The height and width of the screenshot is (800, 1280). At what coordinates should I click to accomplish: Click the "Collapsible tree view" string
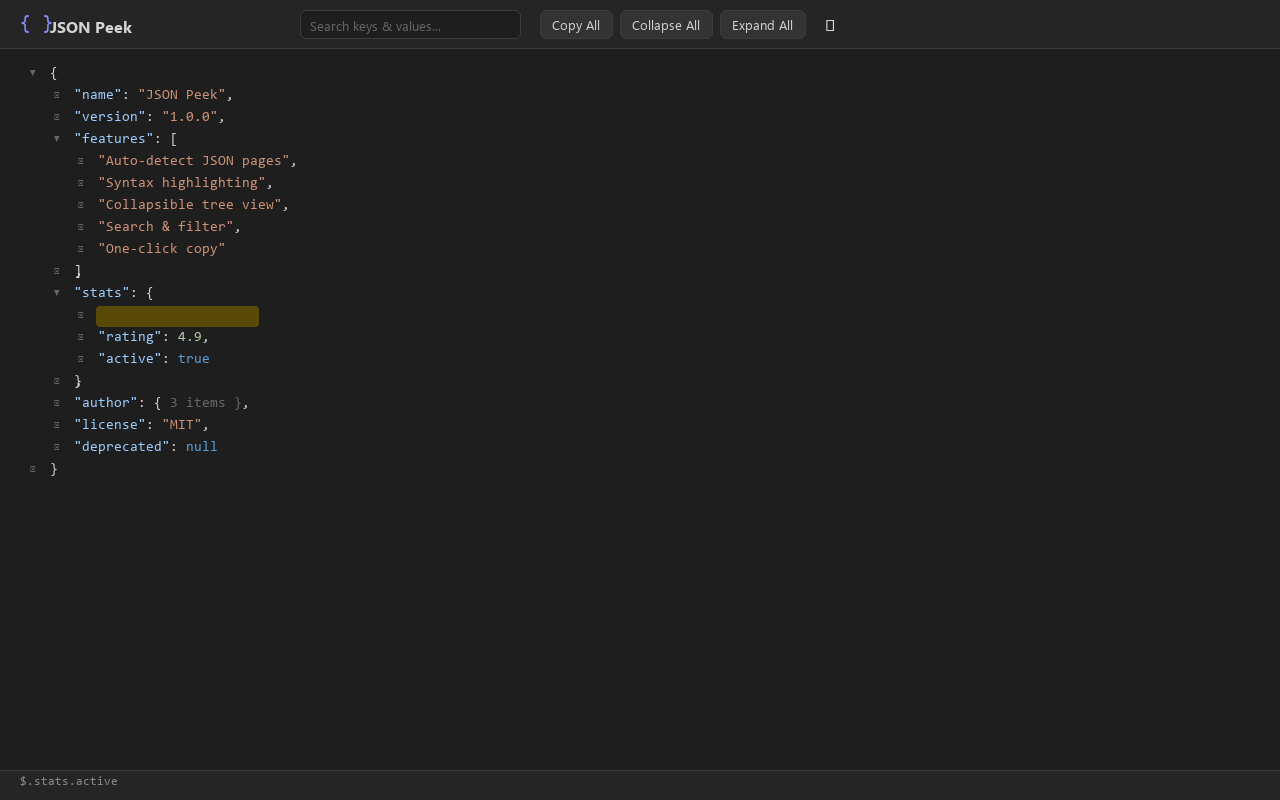pyautogui.click(x=190, y=205)
